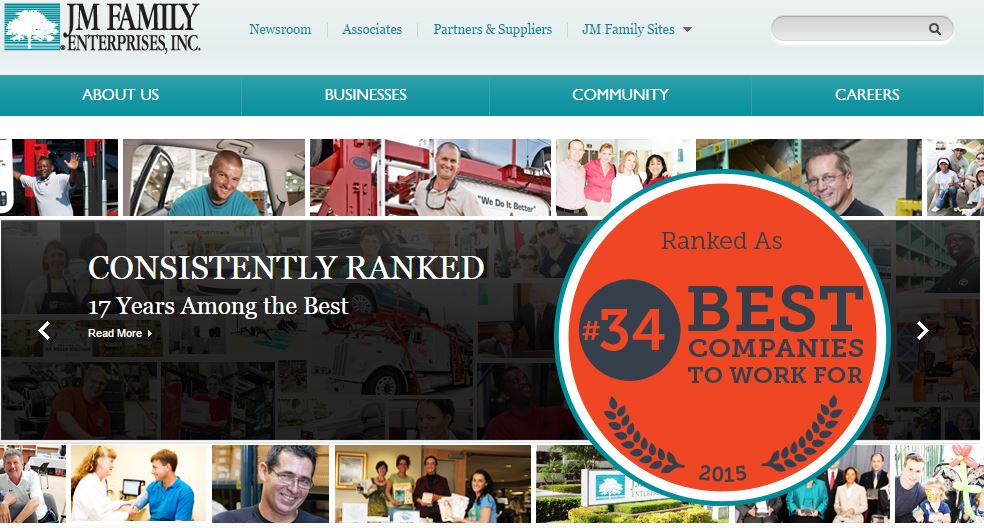This screenshot has height=528, width=984.
Task: Click the magnifying glass search icon
Action: pos(934,29)
